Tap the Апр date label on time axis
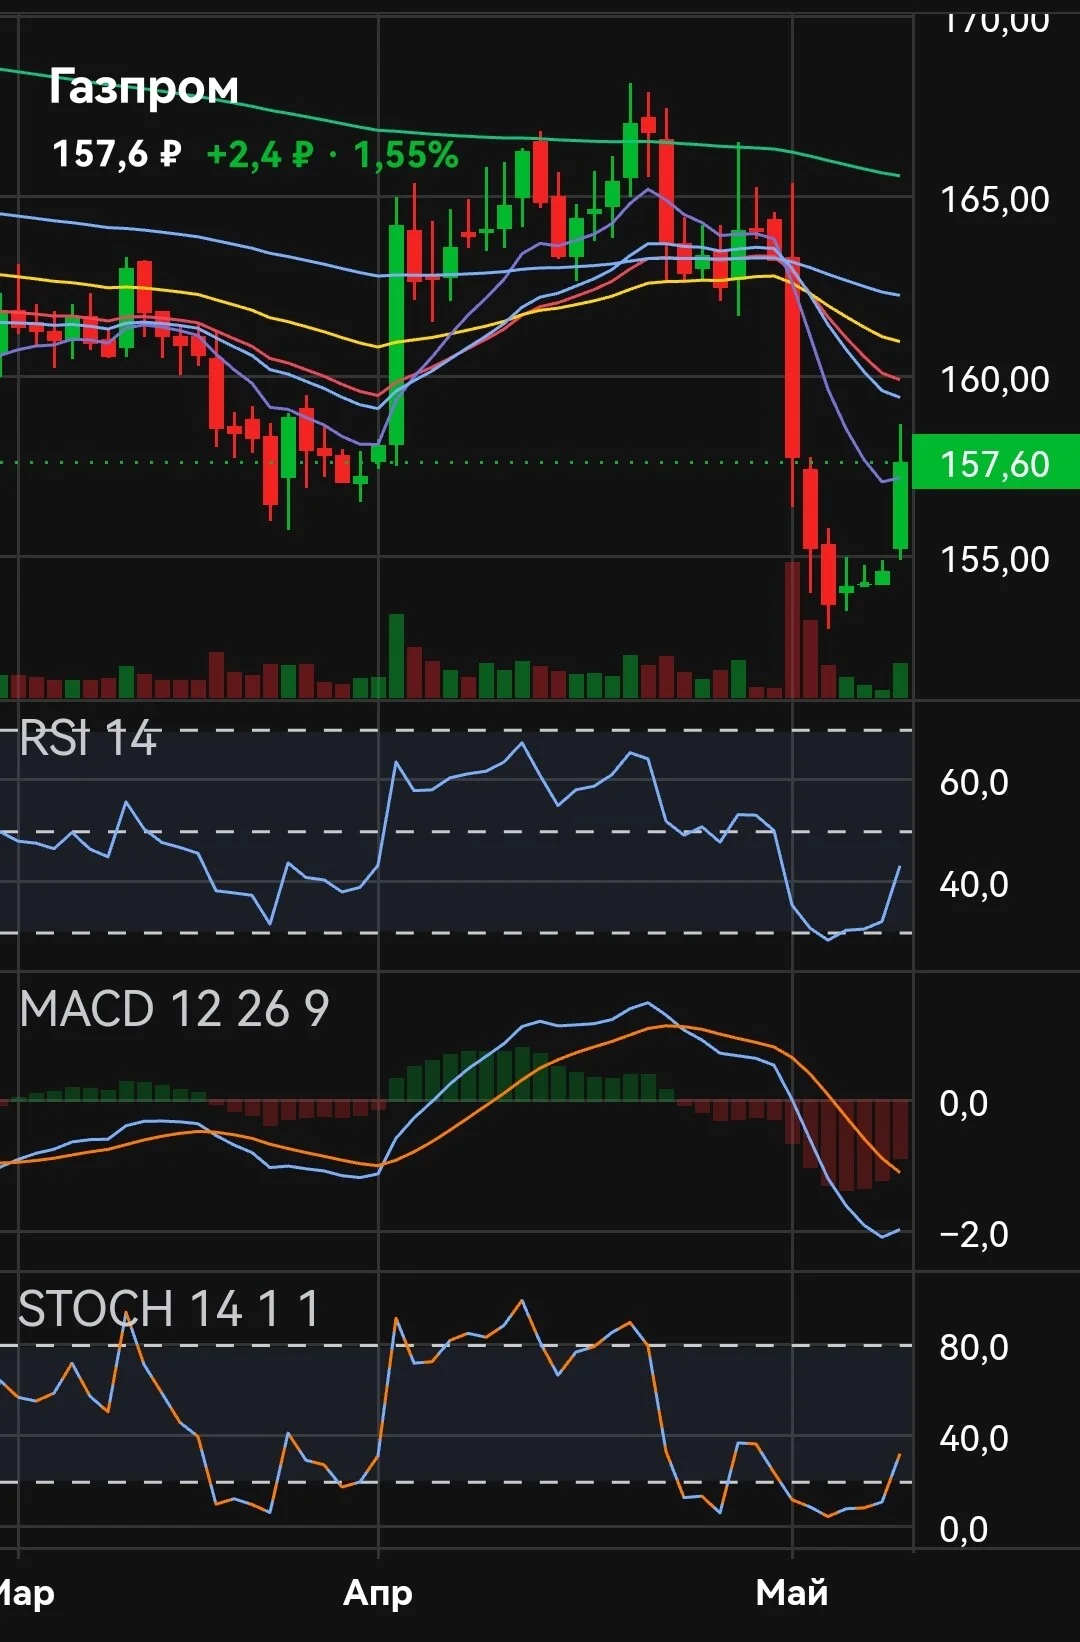Image resolution: width=1080 pixels, height=1642 pixels. point(378,1592)
